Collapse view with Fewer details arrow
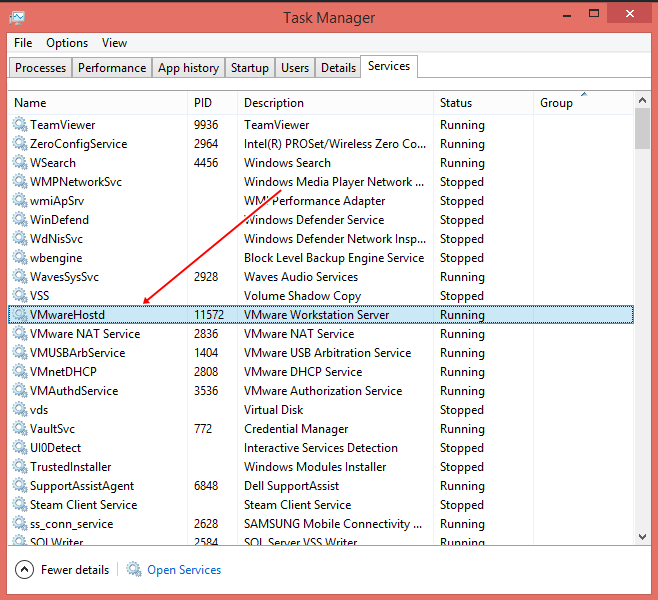The image size is (658, 600). (x=24, y=569)
